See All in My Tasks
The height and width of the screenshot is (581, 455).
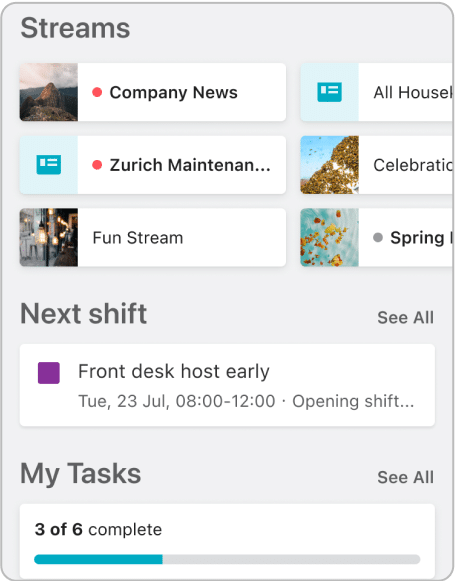[405, 477]
